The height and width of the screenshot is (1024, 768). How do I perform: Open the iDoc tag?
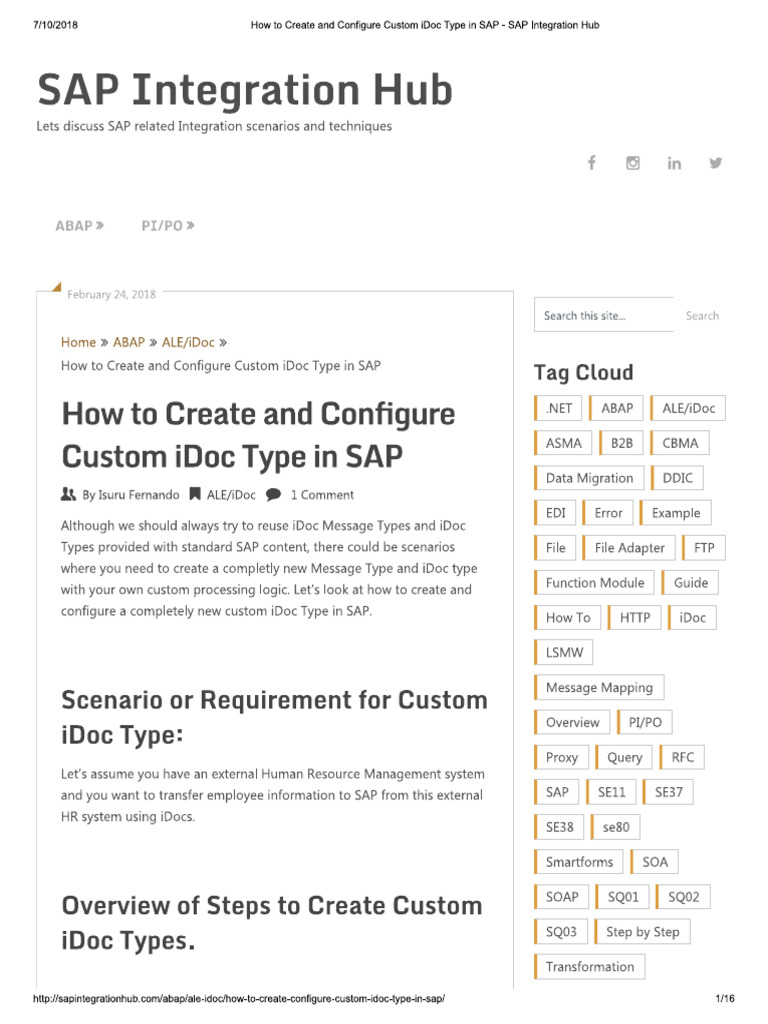[x=692, y=618]
